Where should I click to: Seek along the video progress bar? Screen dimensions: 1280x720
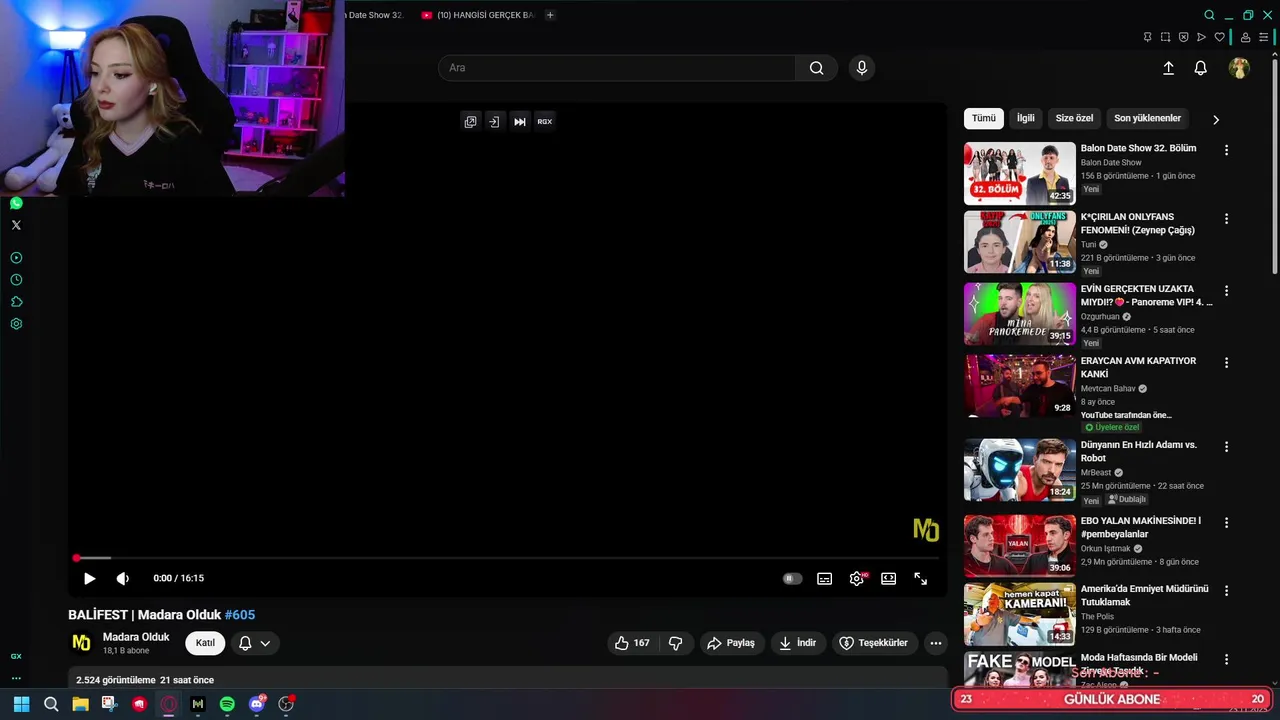tap(507, 558)
